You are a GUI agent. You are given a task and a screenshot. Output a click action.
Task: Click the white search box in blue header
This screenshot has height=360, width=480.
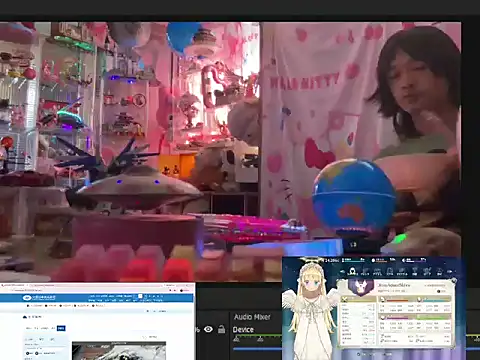[140, 296]
